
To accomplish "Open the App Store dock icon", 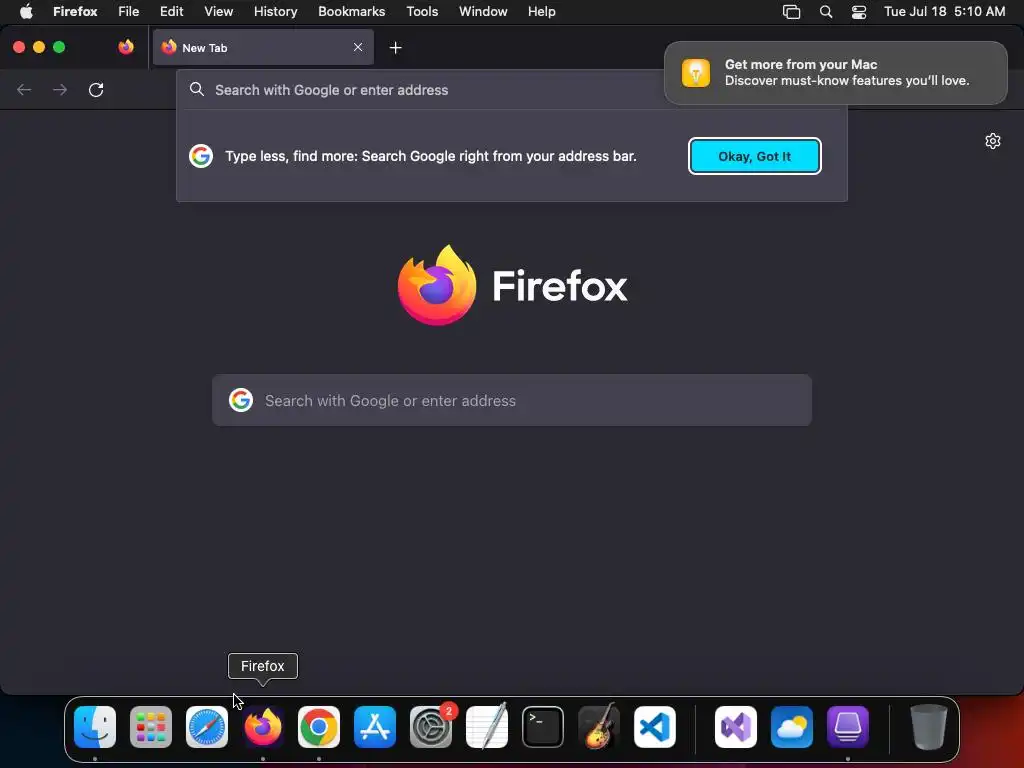I will pyautogui.click(x=375, y=727).
